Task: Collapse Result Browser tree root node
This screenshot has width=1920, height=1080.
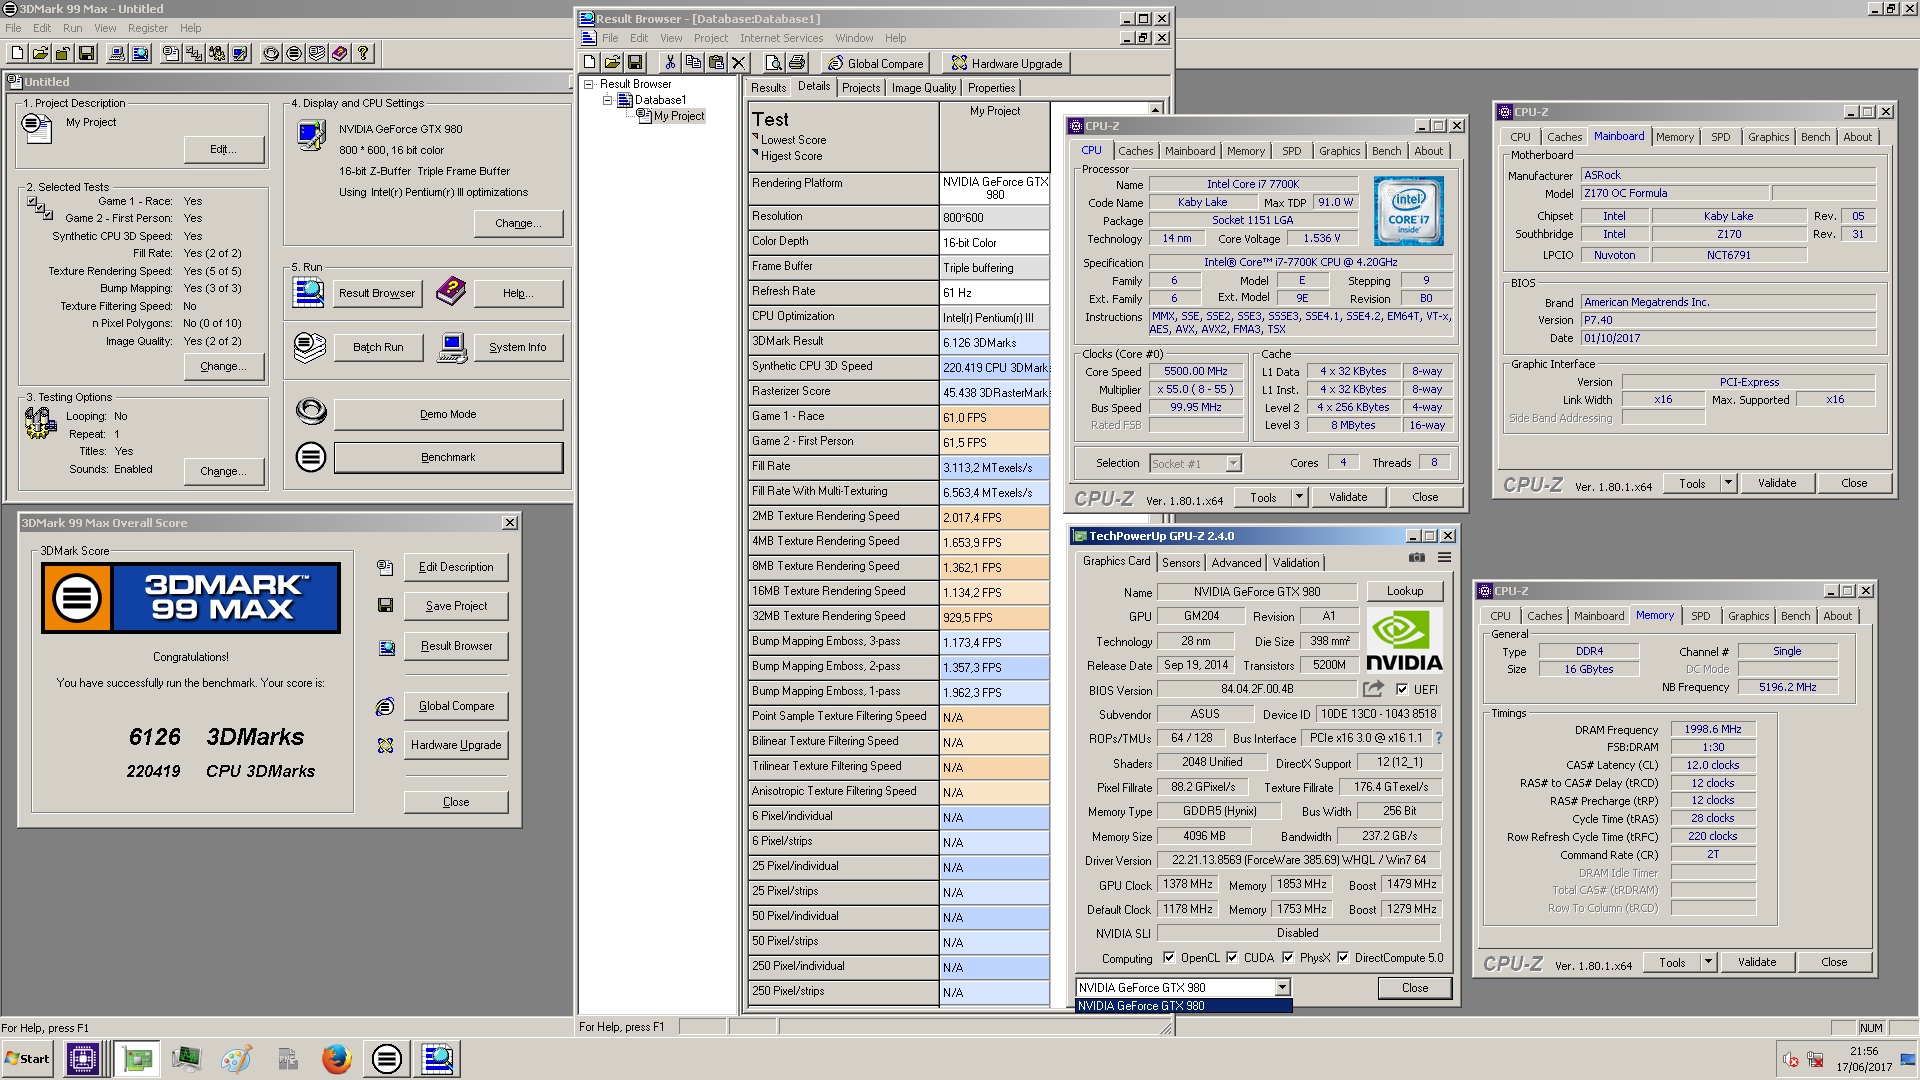Action: [589, 84]
